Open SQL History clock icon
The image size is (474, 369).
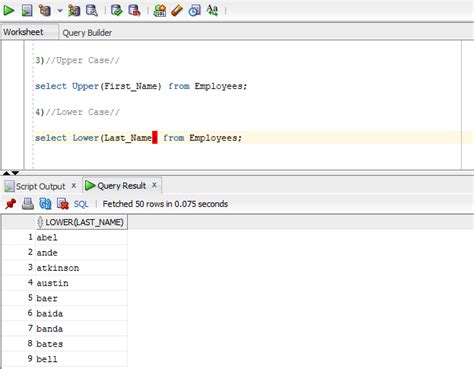[194, 10]
